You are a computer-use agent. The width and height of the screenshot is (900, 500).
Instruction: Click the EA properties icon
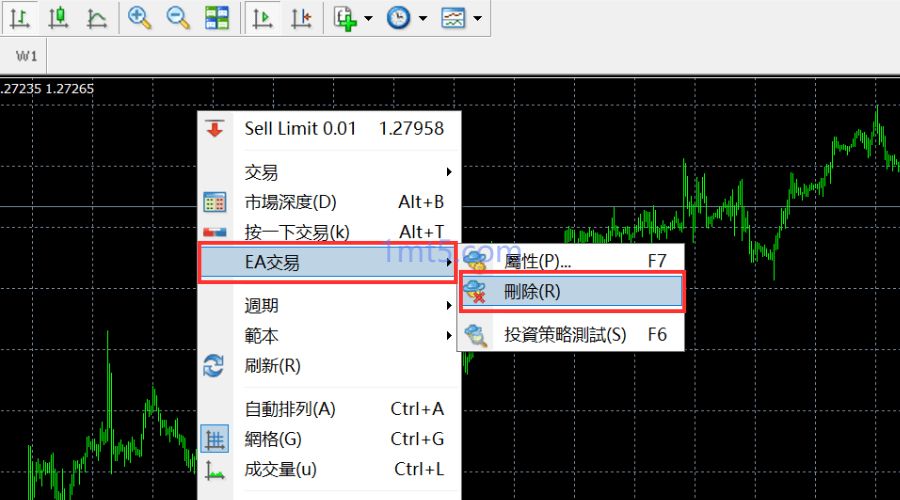pos(476,260)
